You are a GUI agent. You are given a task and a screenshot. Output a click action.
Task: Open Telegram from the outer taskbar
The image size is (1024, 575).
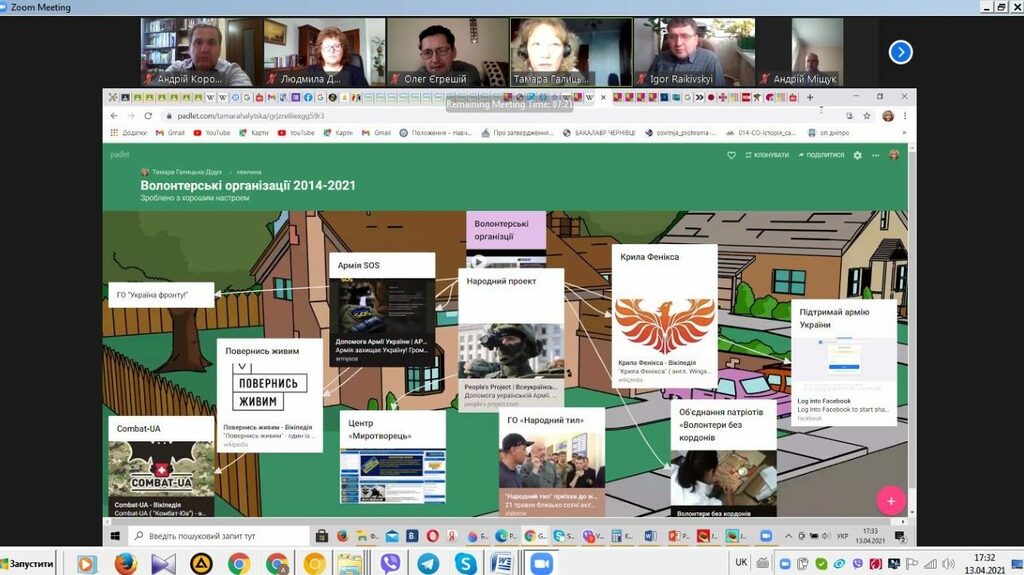click(x=428, y=564)
